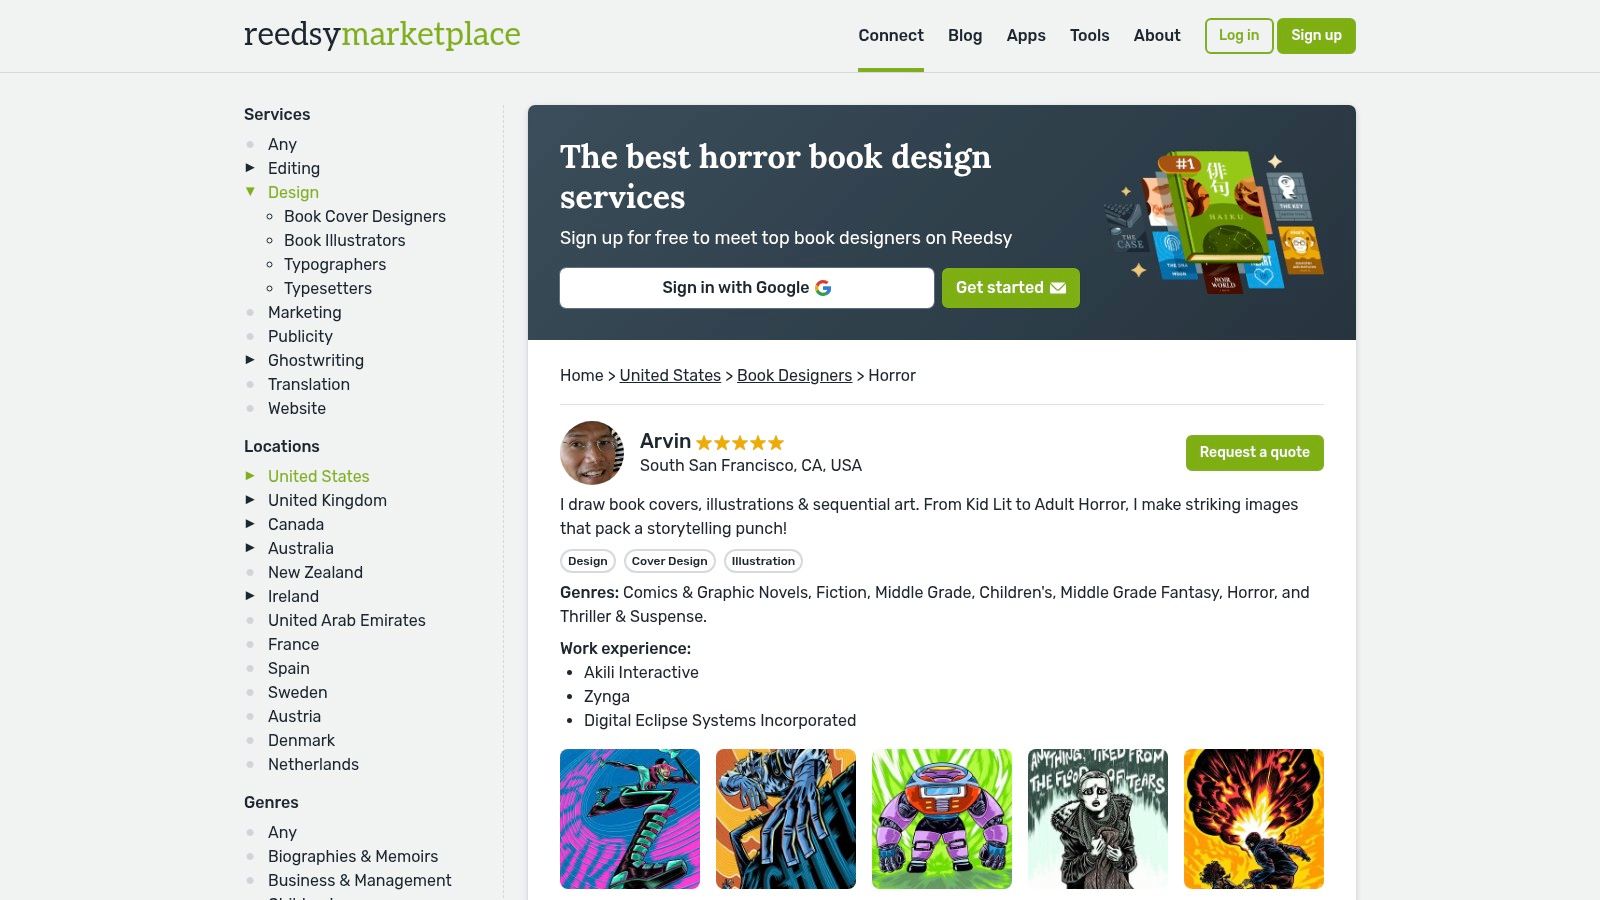Request a quote from Arvin
The image size is (1600, 900).
(1254, 452)
